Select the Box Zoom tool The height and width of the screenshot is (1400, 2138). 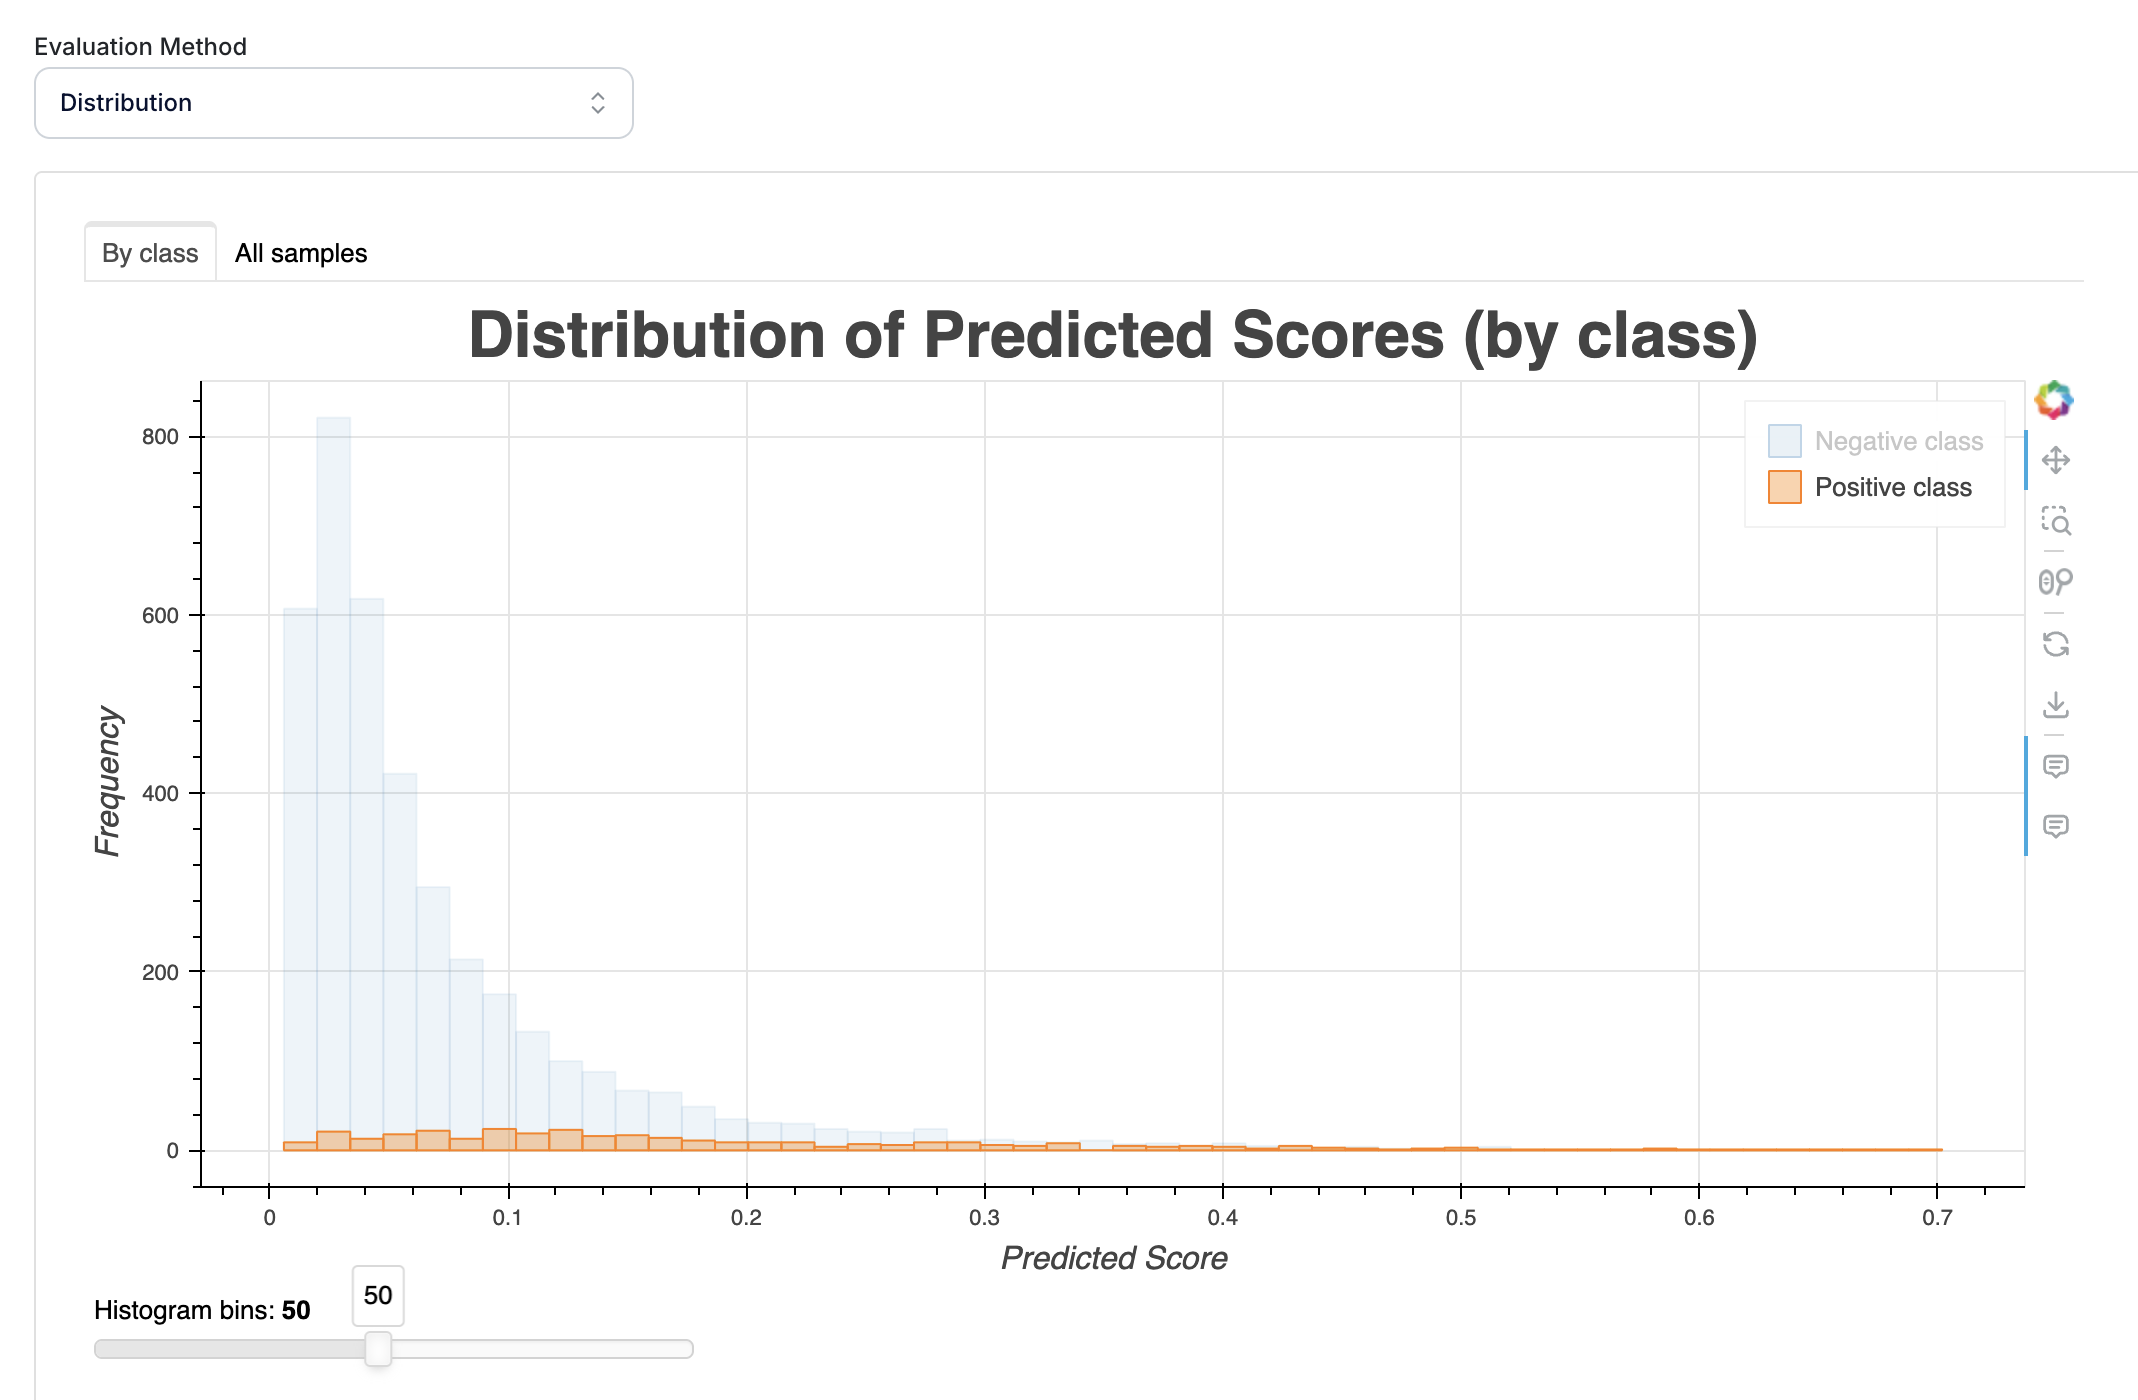[2055, 521]
